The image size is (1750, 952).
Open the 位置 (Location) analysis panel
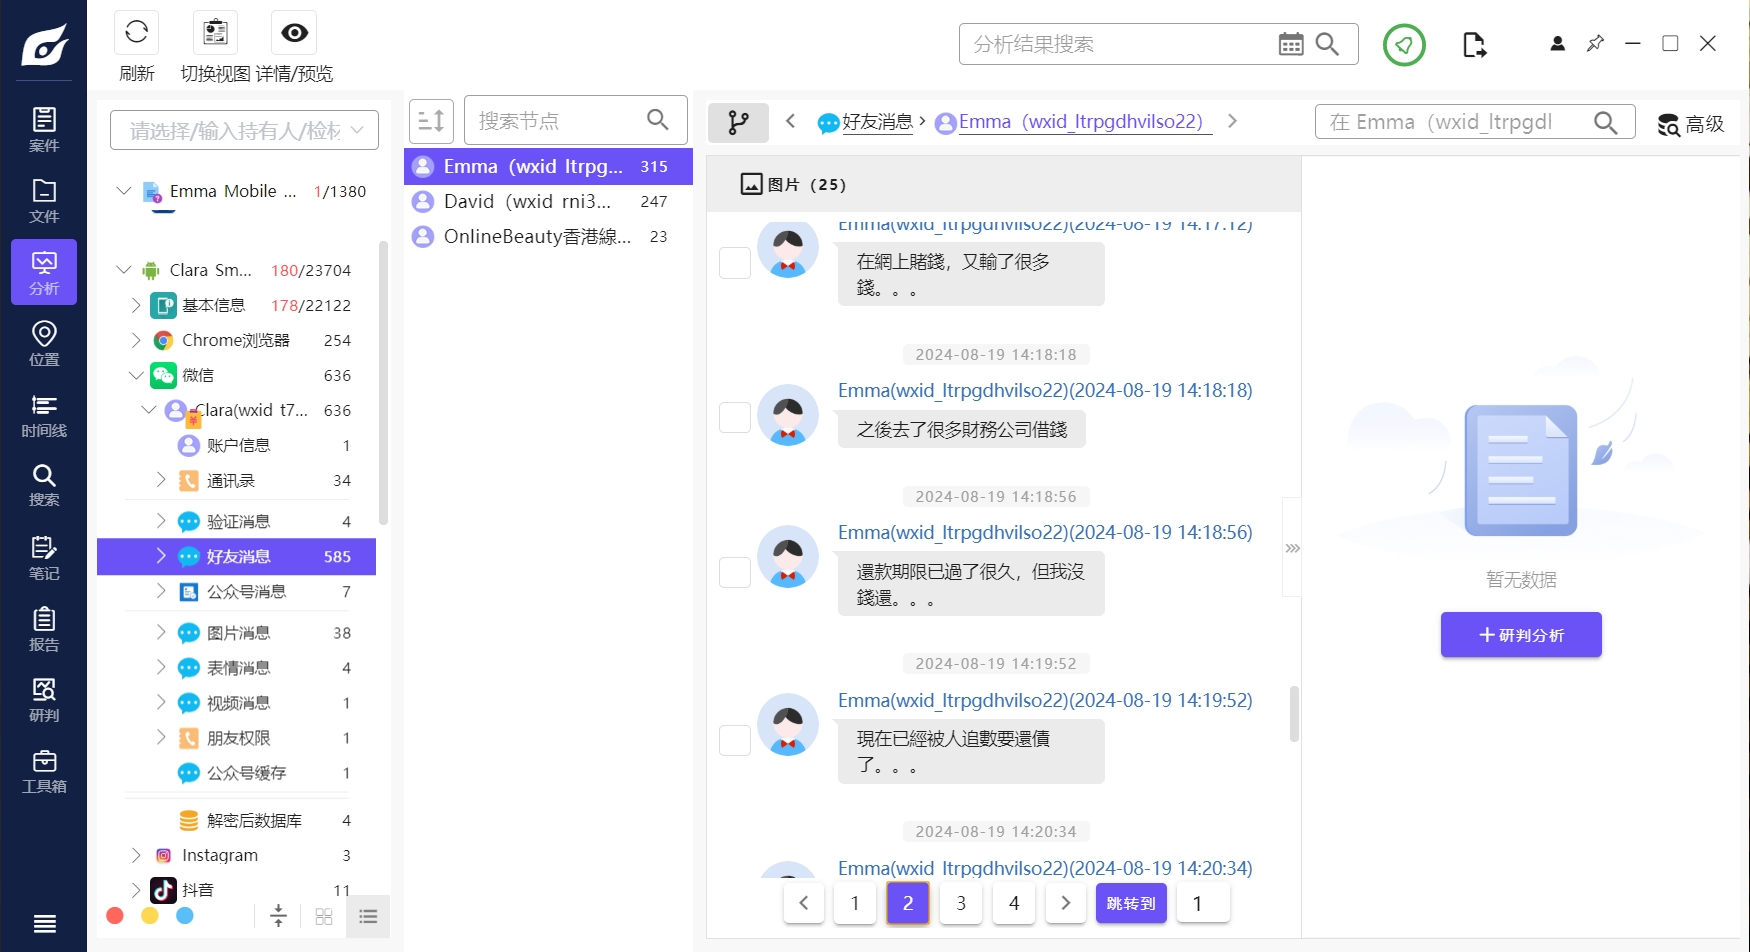tap(43, 343)
